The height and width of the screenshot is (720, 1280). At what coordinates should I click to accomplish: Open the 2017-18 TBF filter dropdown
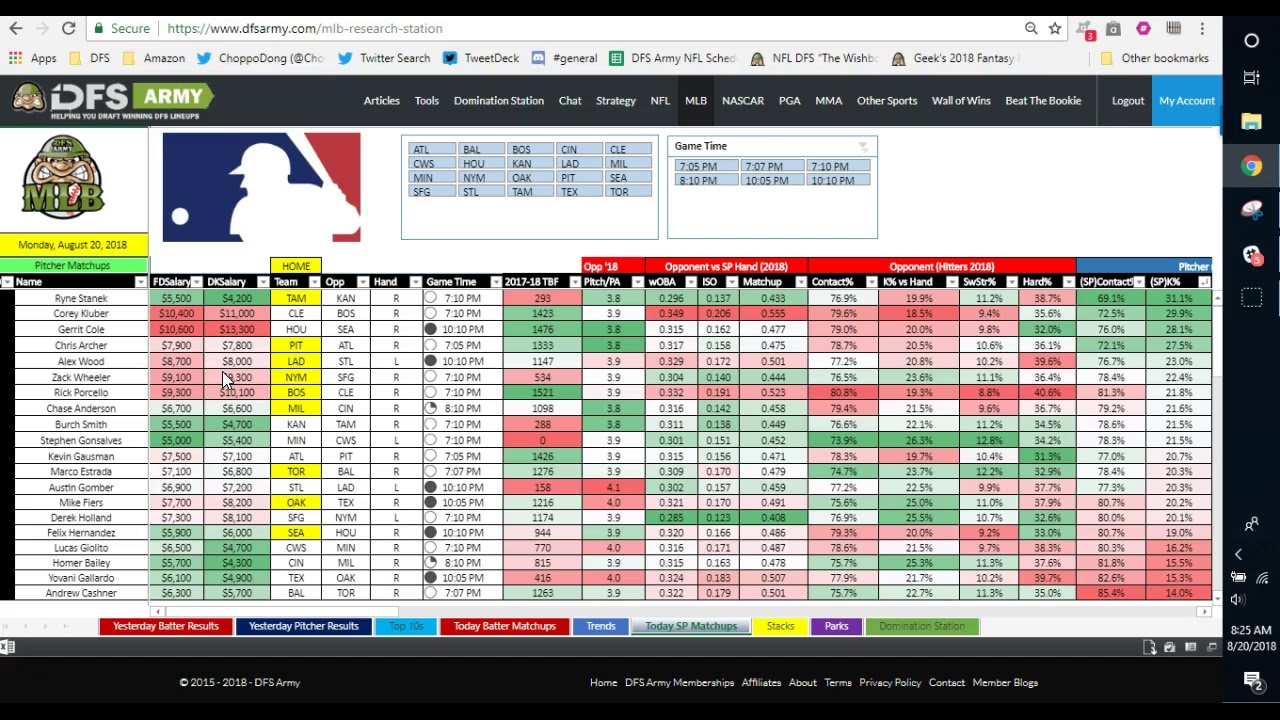[x=575, y=283]
